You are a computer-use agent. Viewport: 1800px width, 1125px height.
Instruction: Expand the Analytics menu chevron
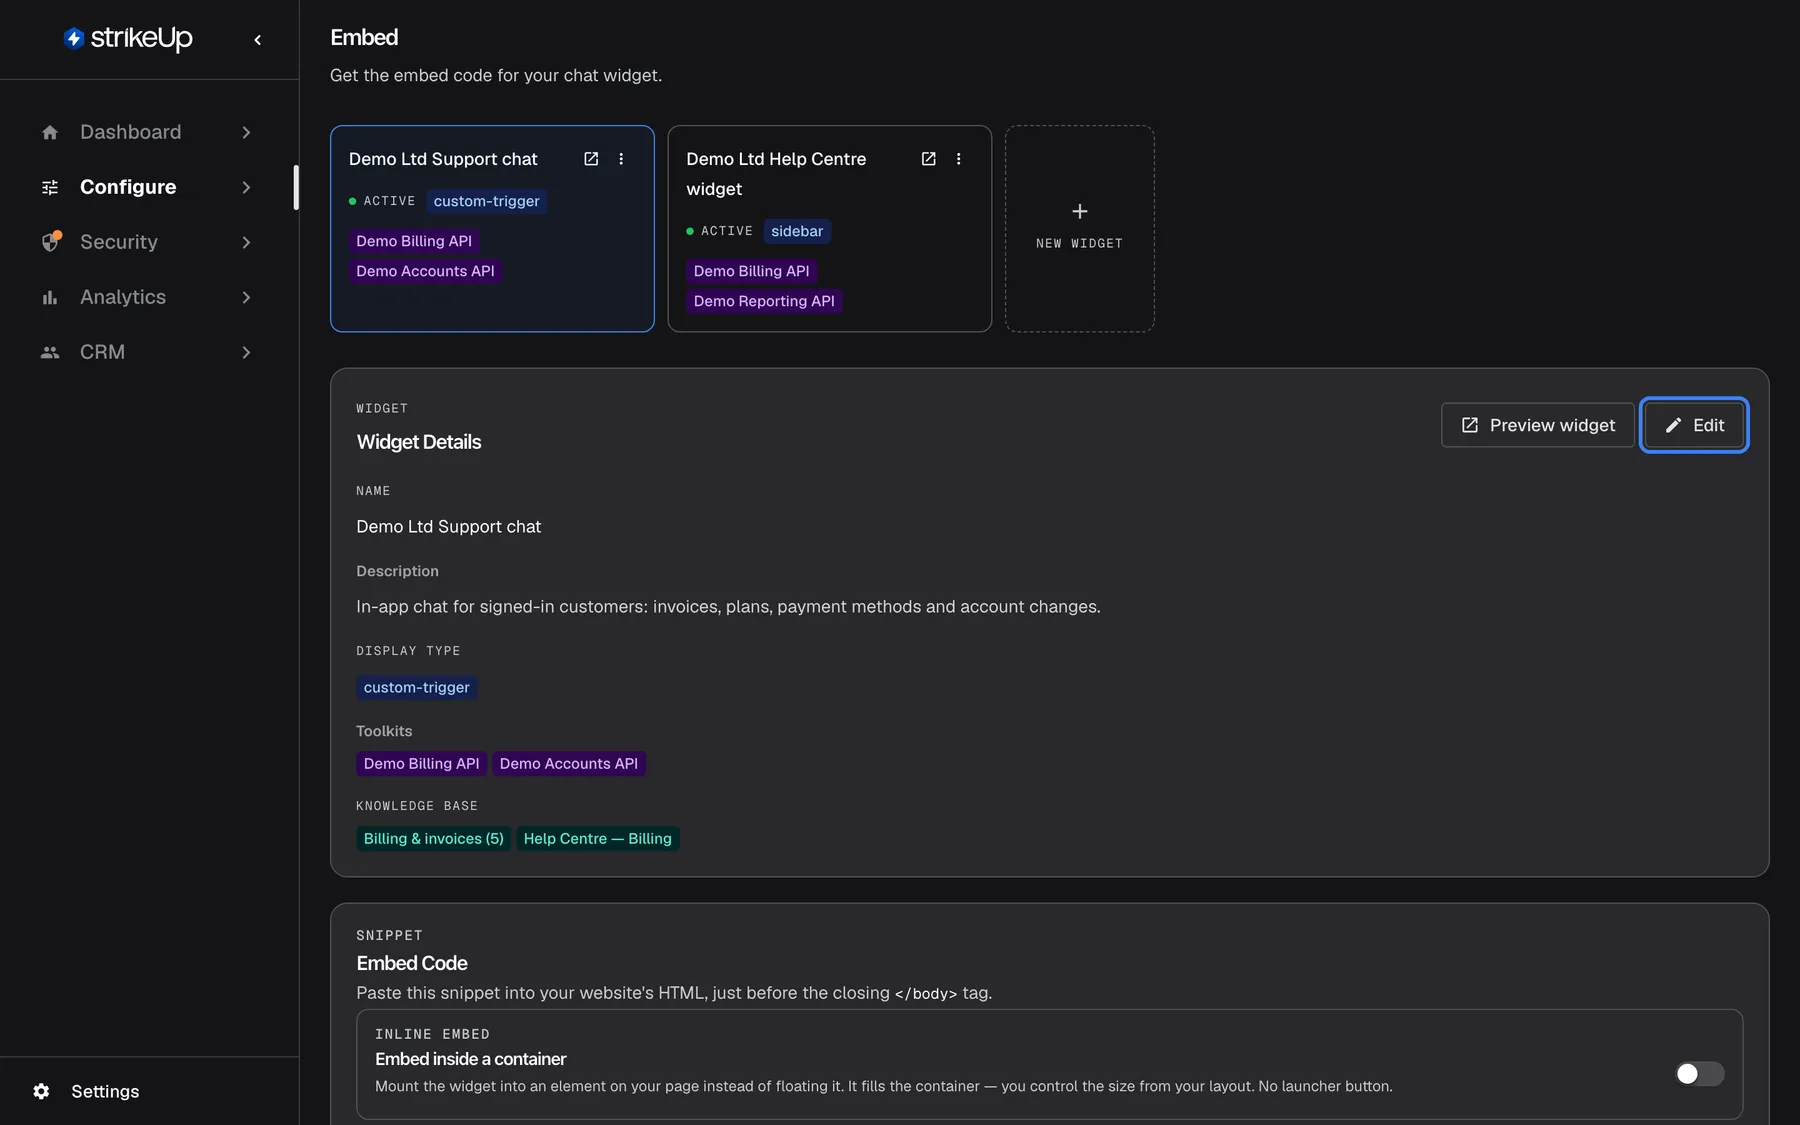[x=246, y=297]
